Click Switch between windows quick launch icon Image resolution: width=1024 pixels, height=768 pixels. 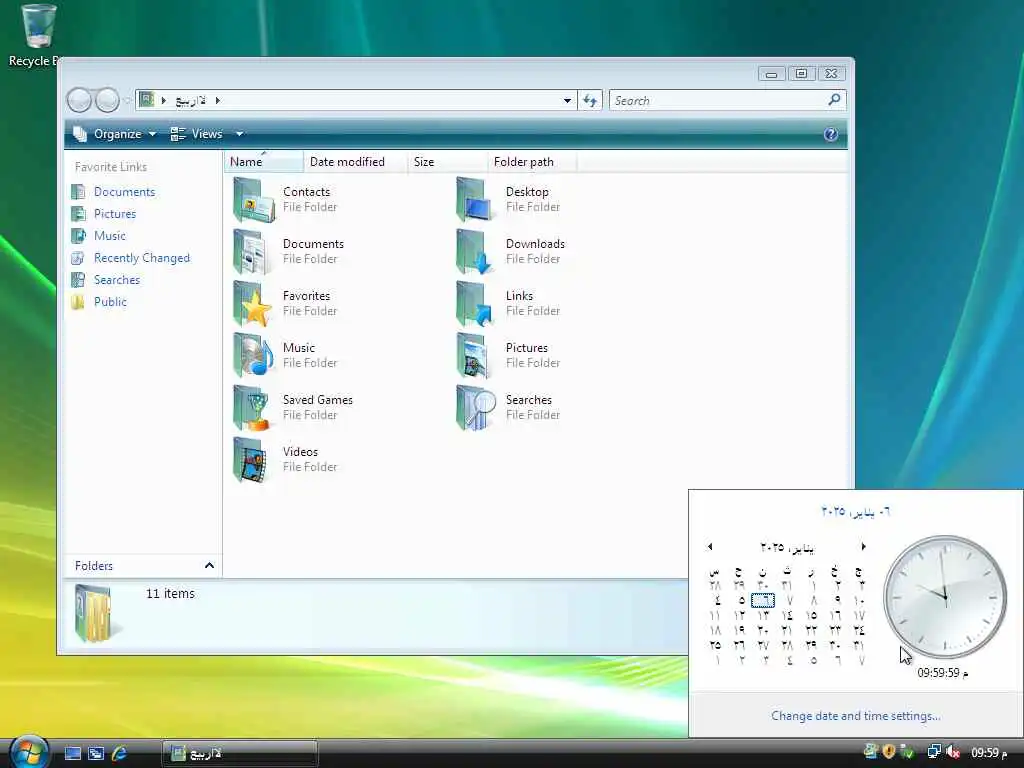(x=96, y=754)
